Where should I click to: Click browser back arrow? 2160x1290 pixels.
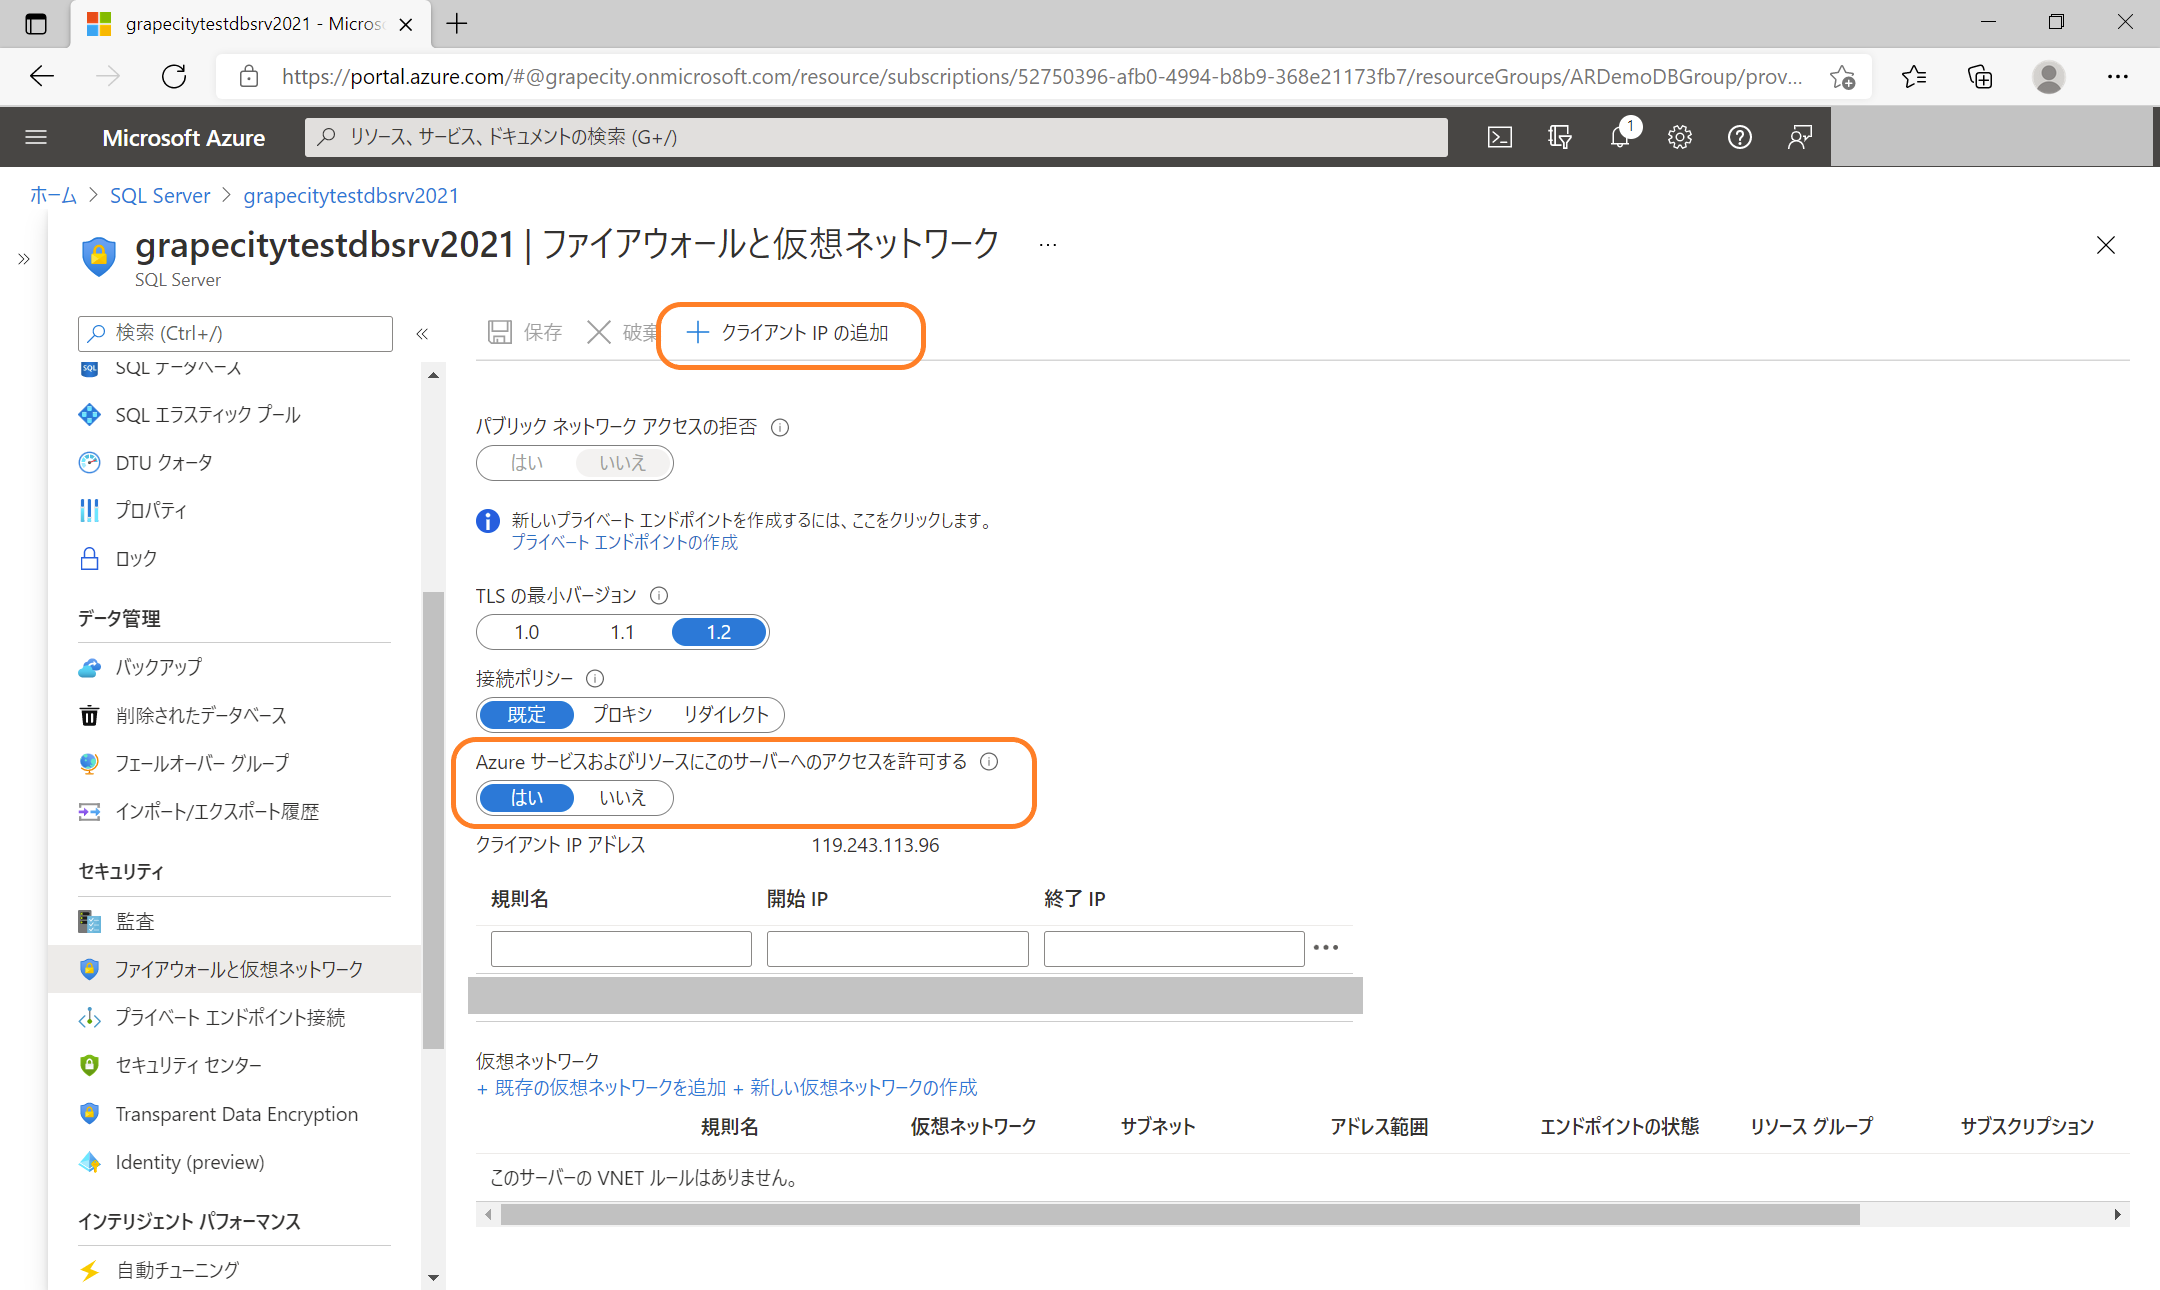pos(42,76)
